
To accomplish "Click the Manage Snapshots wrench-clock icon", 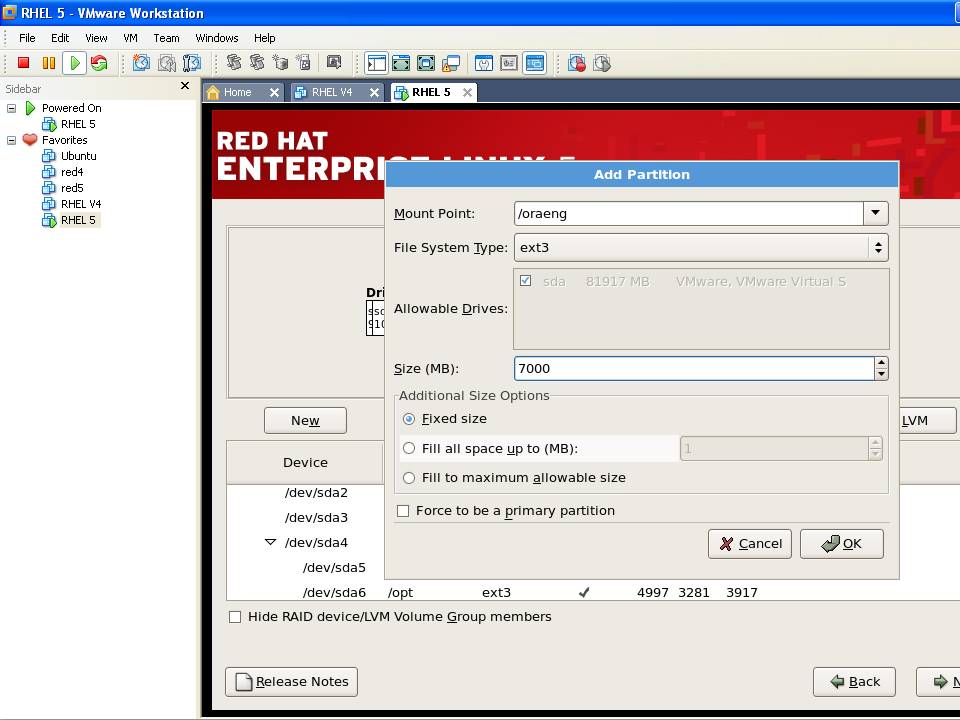I will [192, 63].
